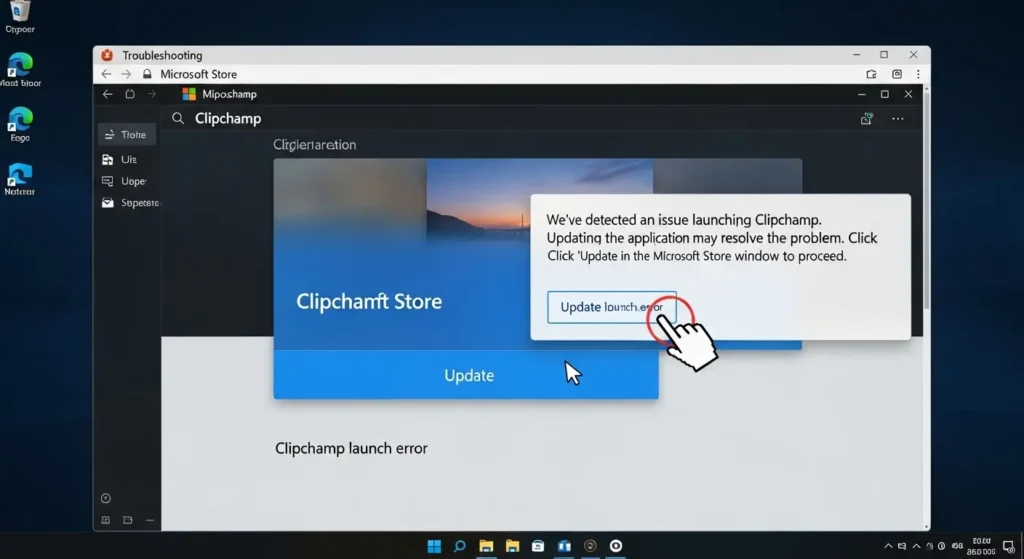1024x559 pixels.
Task: Expand the system tray hidden icons chevron
Action: tap(888, 546)
